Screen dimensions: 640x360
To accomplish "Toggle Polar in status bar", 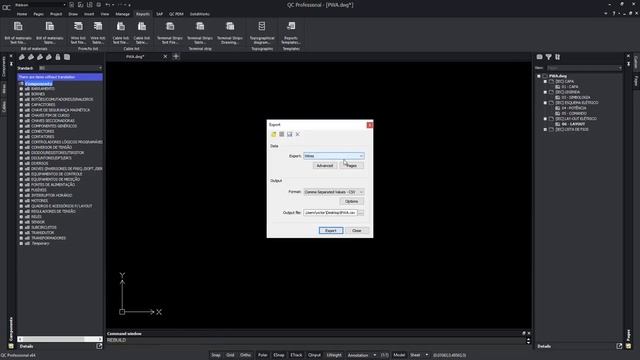I will coord(262,355).
